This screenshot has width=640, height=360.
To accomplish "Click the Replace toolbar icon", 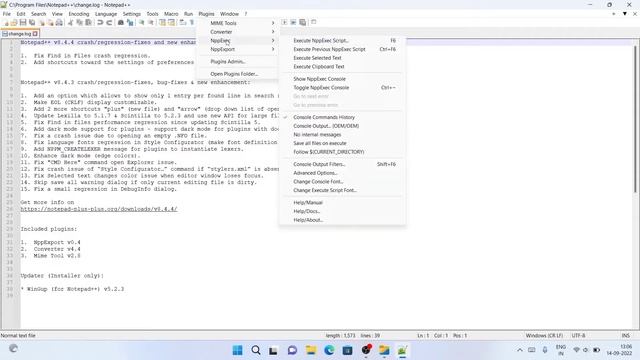I will pyautogui.click(x=130, y=22).
